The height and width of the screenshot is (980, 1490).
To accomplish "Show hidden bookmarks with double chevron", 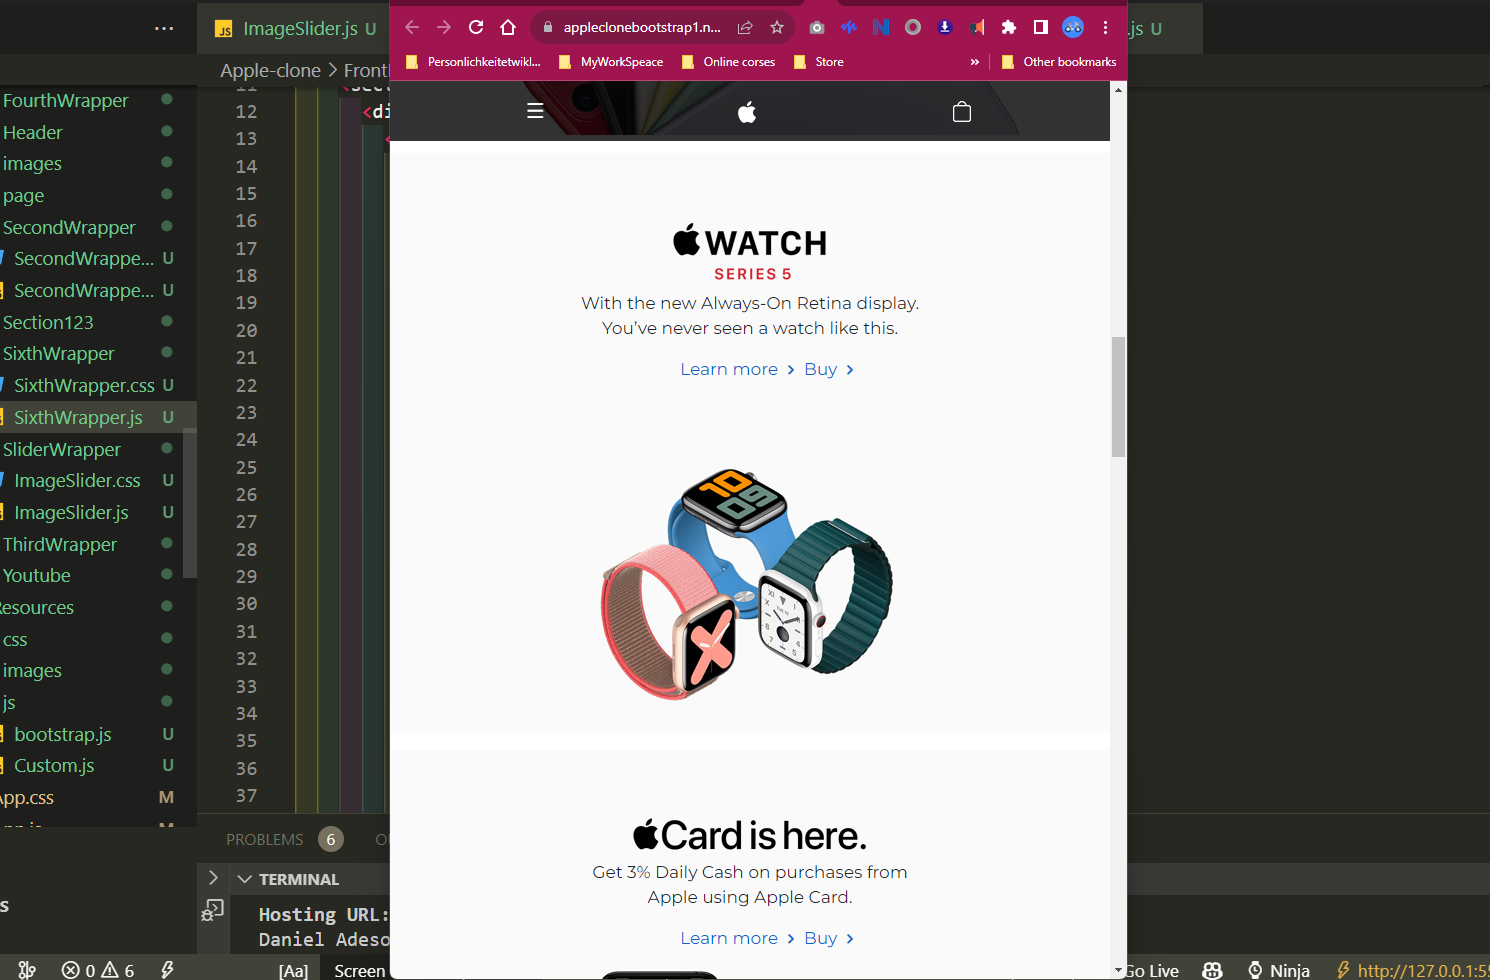I will [x=974, y=62].
